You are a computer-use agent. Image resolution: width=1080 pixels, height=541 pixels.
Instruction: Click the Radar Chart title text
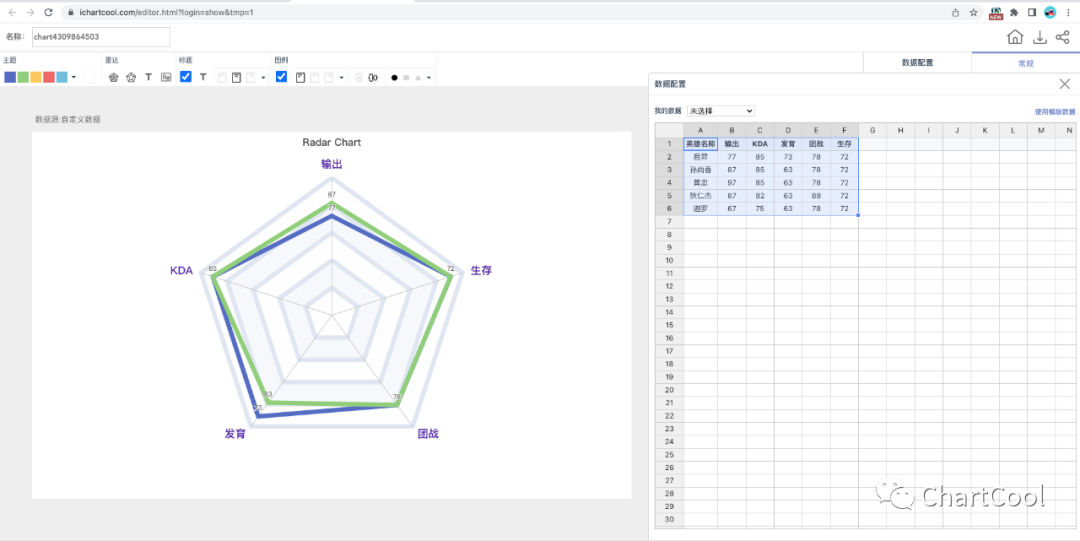[331, 143]
